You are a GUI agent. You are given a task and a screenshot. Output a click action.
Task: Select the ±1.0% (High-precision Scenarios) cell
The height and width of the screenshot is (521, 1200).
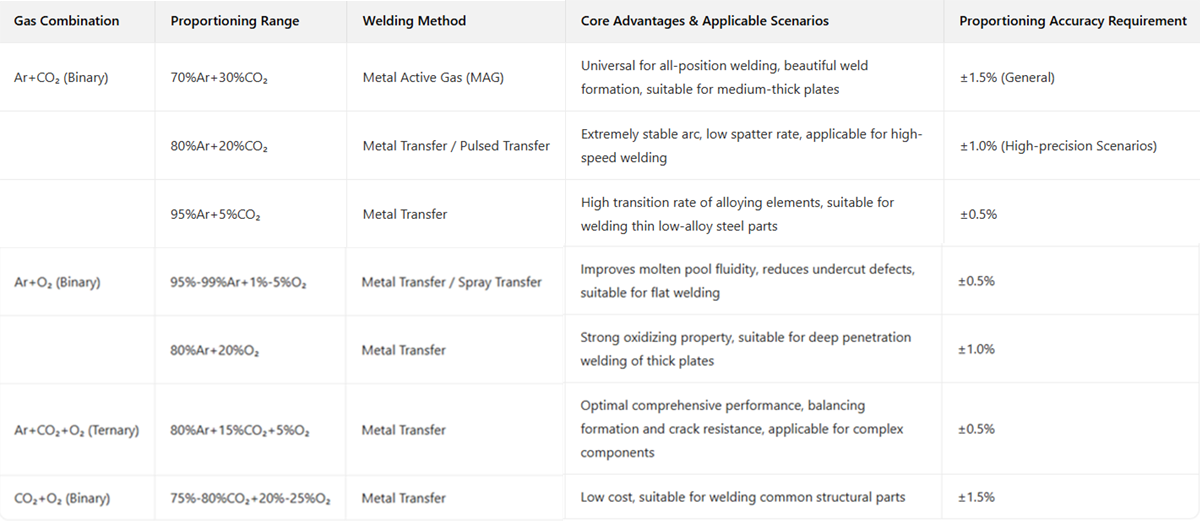click(1058, 146)
